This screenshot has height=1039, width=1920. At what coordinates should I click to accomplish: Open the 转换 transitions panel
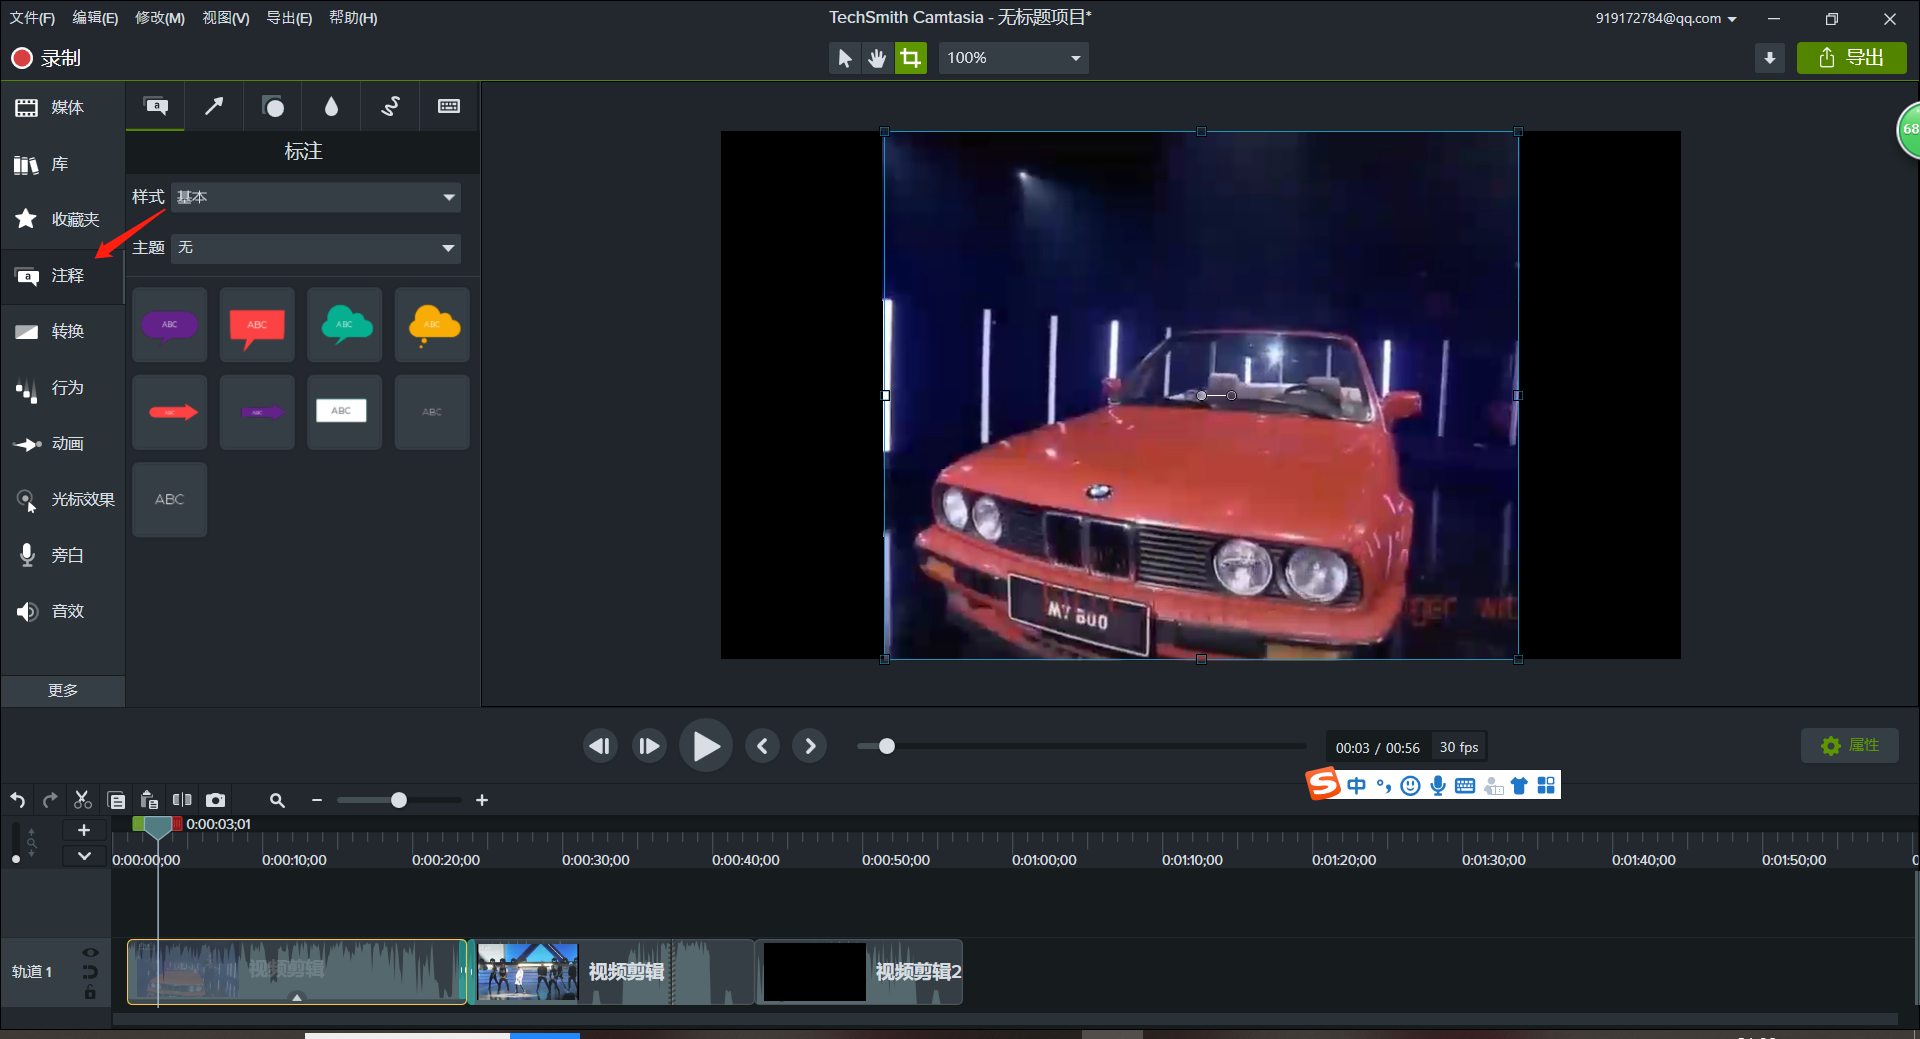coord(62,331)
